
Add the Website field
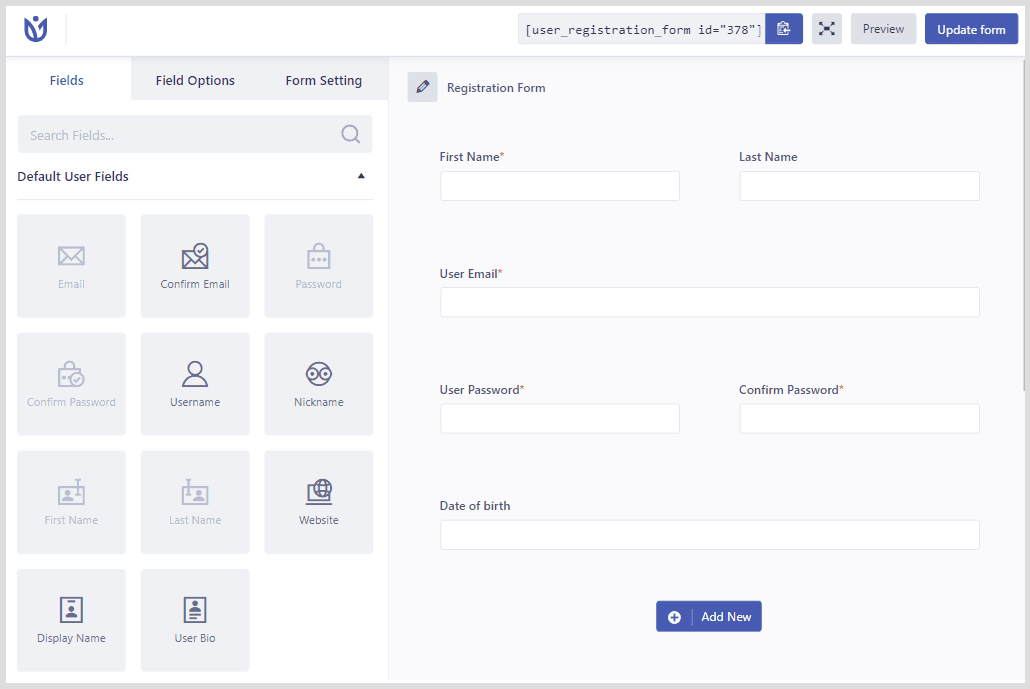[319, 502]
